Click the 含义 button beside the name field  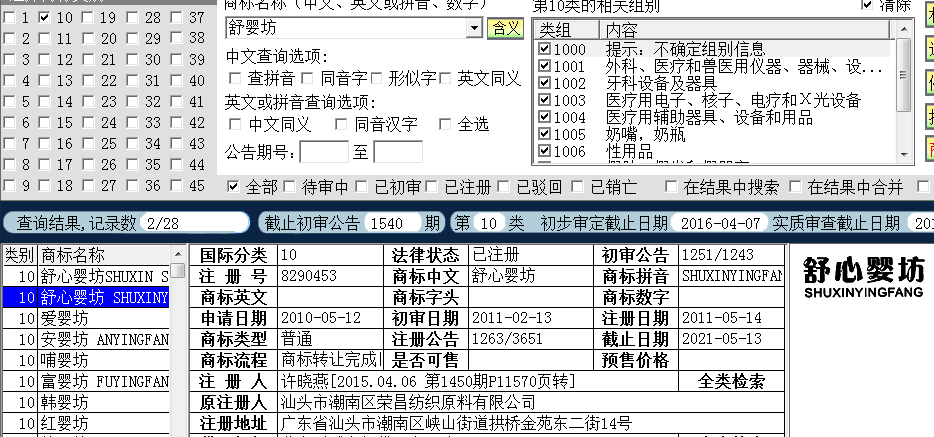coord(505,28)
